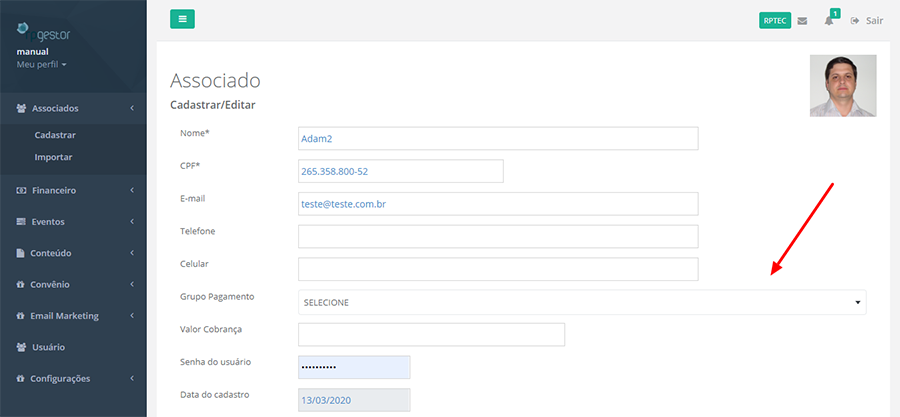Image resolution: width=900 pixels, height=417 pixels.
Task: Open the Importar submenu item
Action: pos(53,157)
